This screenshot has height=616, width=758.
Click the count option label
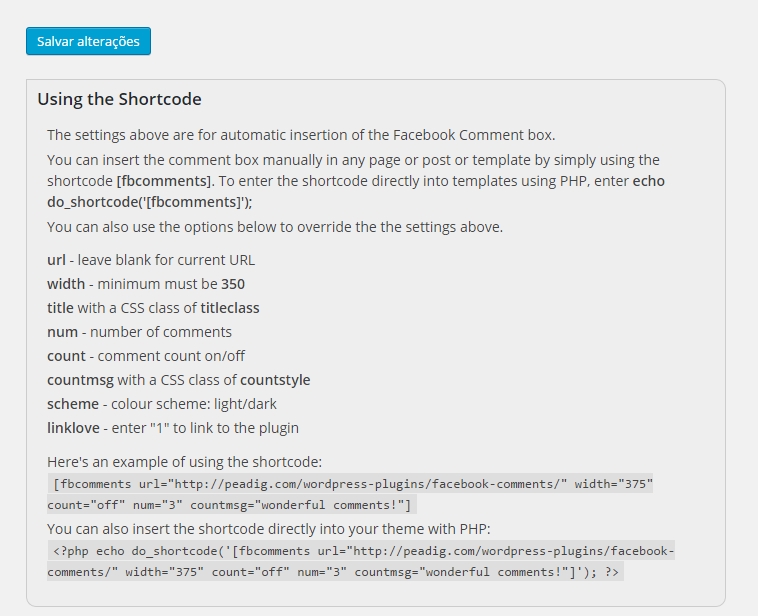[66, 356]
